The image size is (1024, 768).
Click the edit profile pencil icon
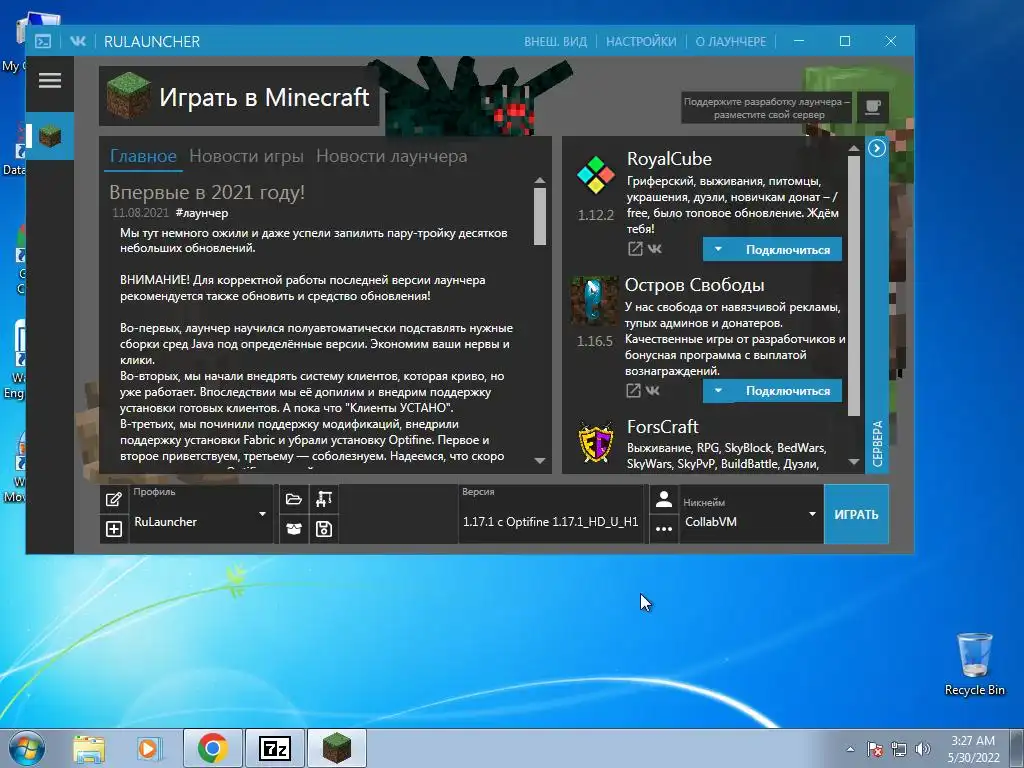coord(114,500)
